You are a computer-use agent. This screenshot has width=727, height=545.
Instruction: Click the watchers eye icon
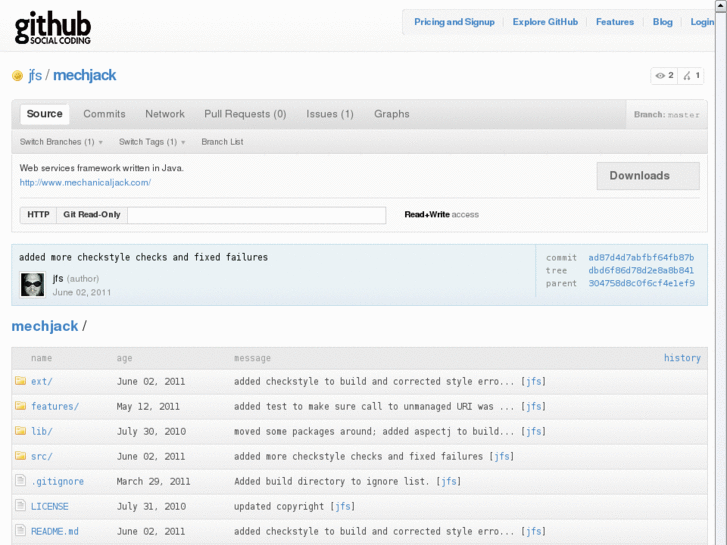(x=660, y=76)
